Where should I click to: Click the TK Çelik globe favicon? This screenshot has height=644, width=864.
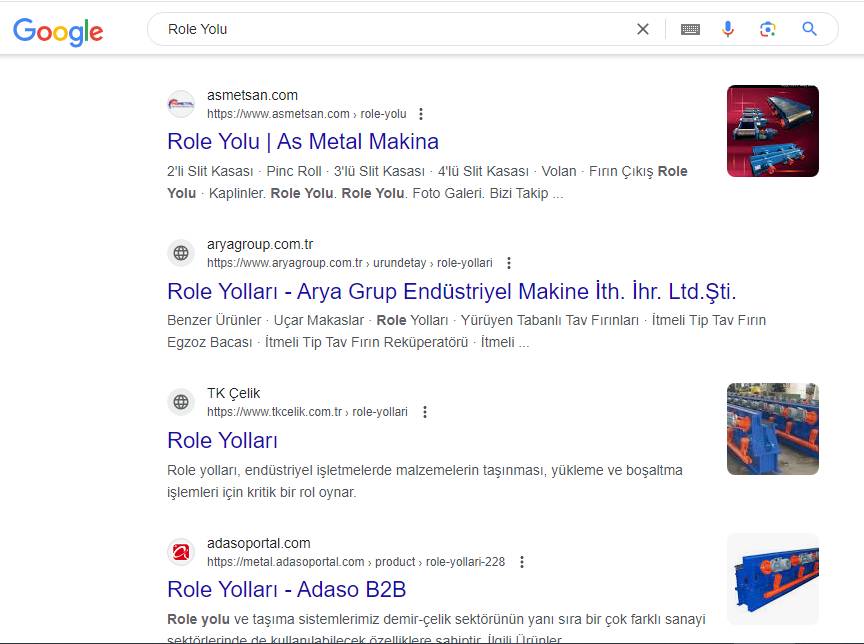[x=181, y=402]
